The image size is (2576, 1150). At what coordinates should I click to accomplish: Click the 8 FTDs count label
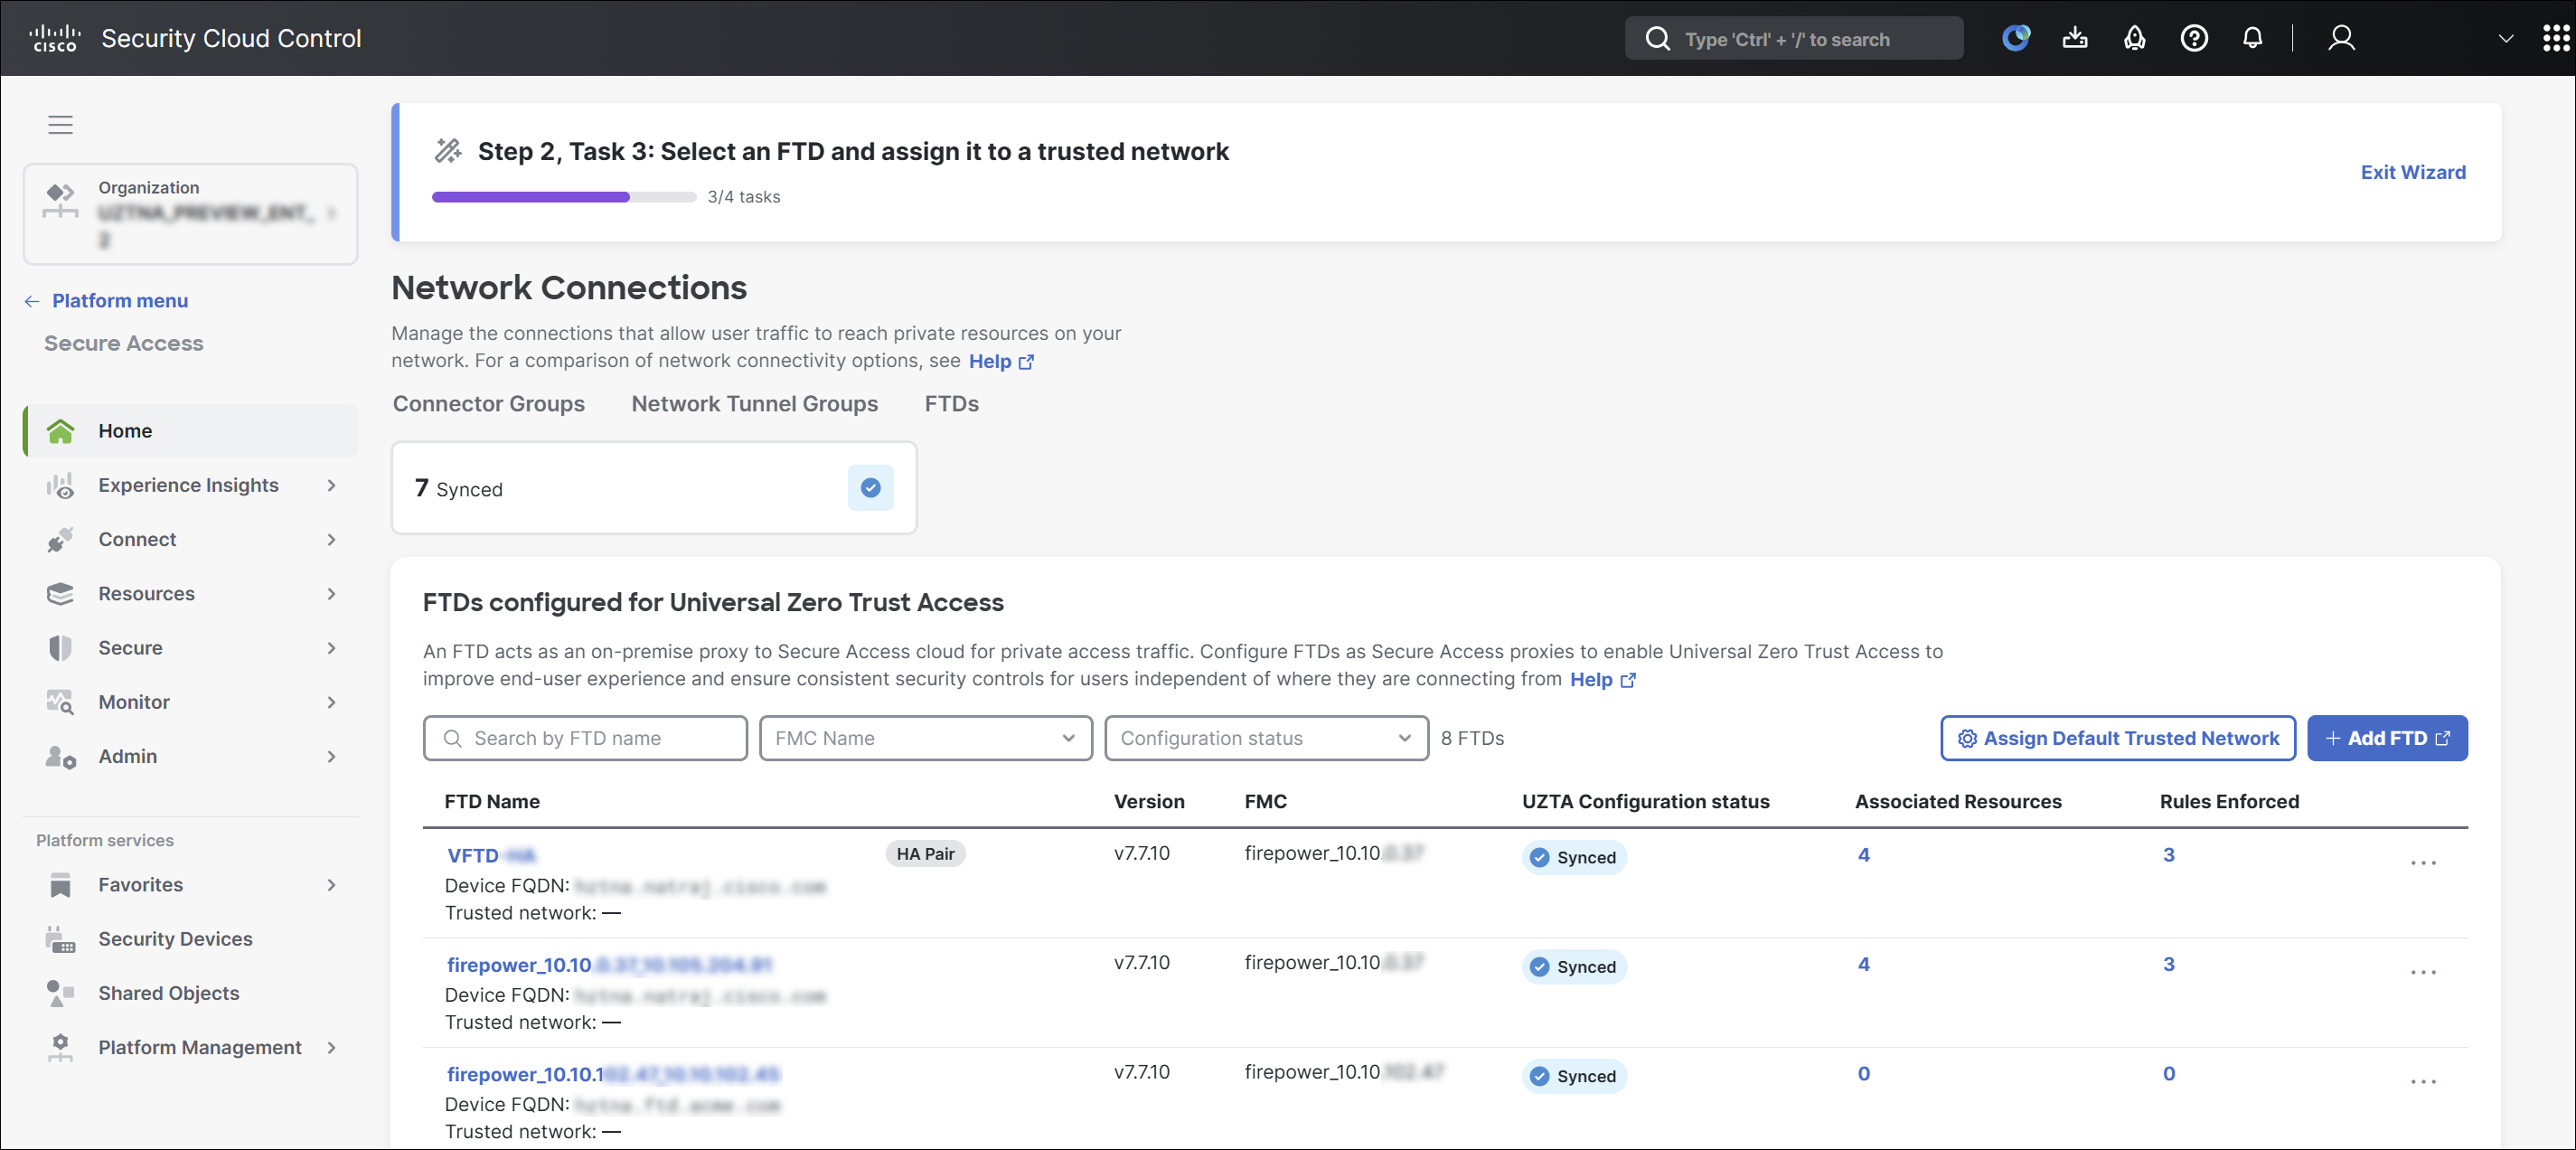click(1472, 738)
